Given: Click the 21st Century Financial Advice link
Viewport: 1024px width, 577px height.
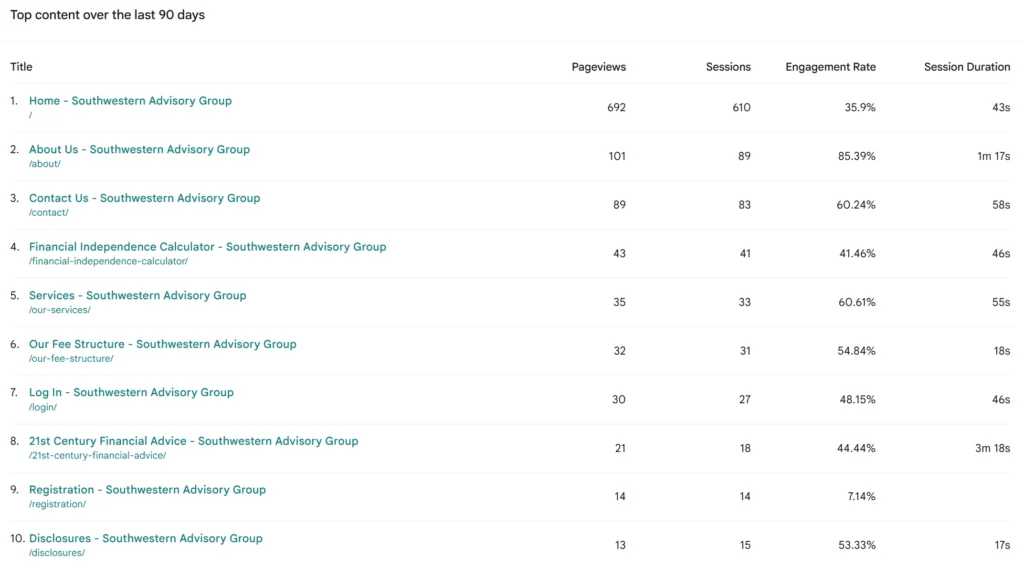Looking at the screenshot, I should [x=193, y=441].
